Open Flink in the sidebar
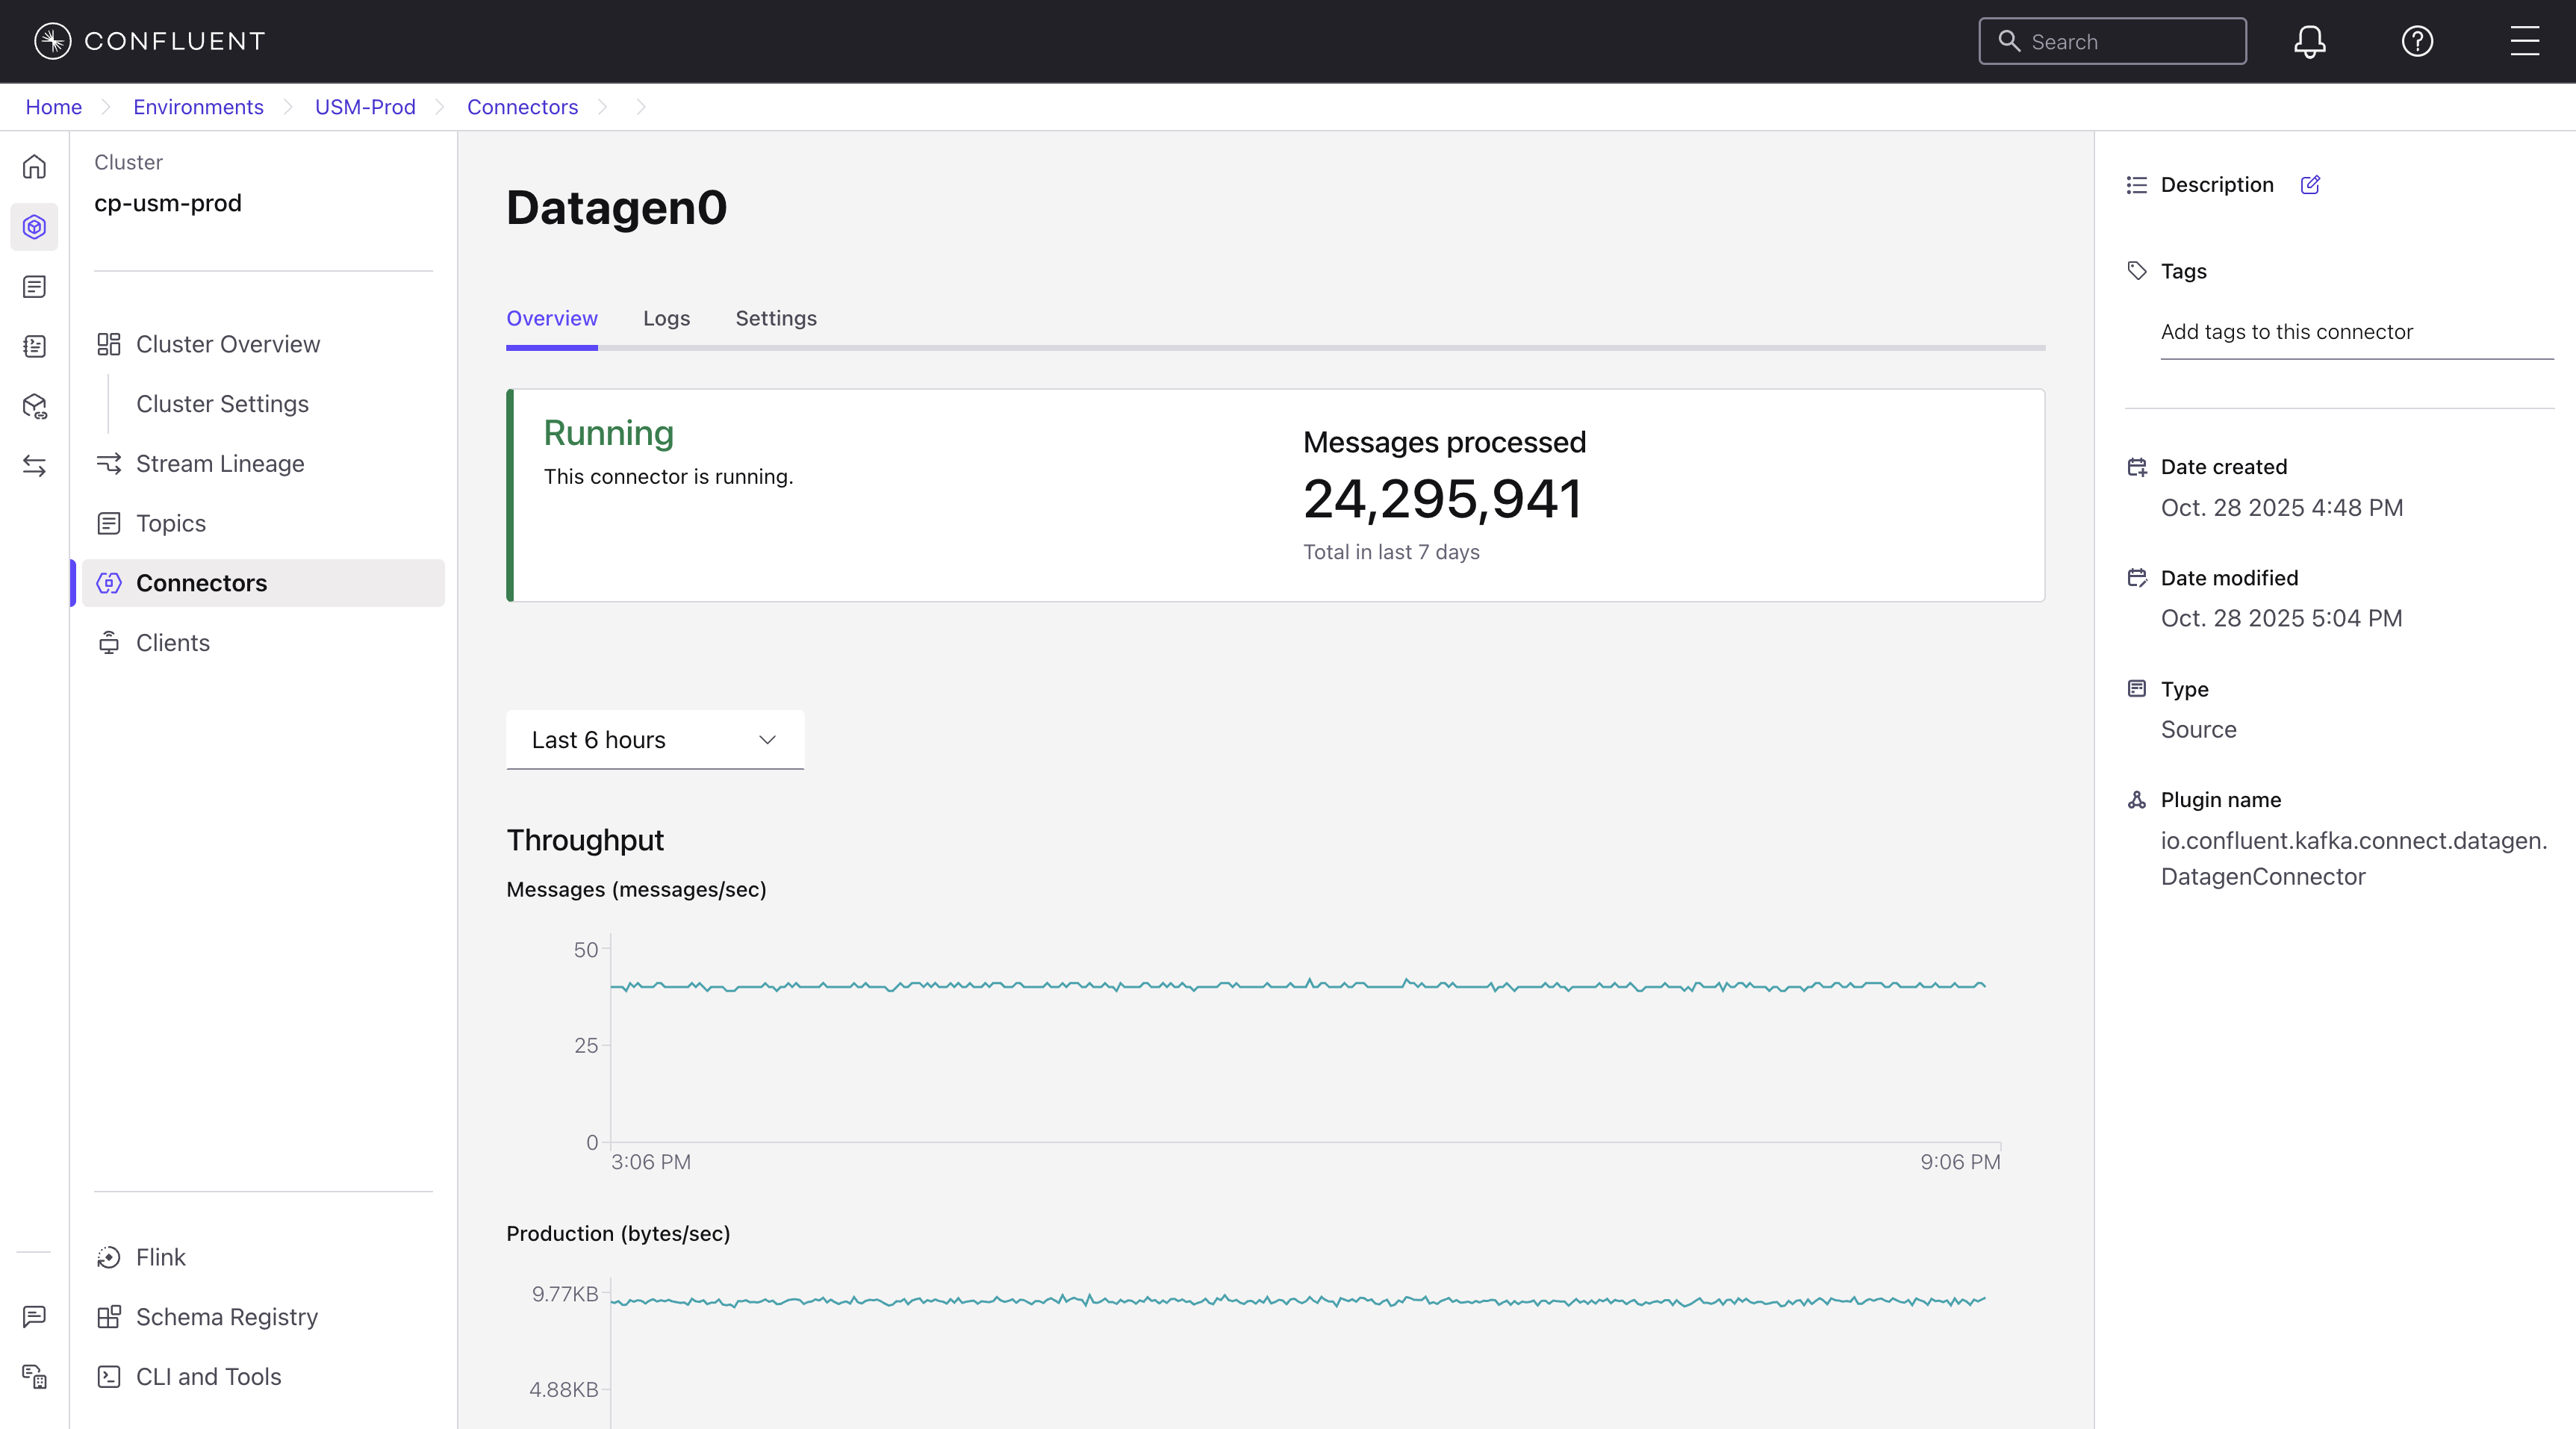Image resolution: width=2576 pixels, height=1429 pixels. click(161, 1257)
